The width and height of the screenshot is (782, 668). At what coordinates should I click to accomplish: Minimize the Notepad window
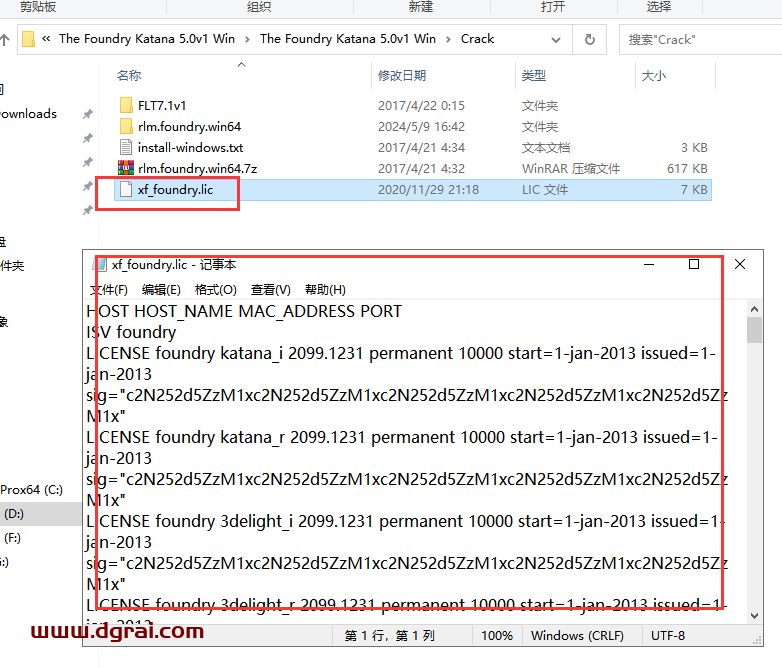(649, 264)
